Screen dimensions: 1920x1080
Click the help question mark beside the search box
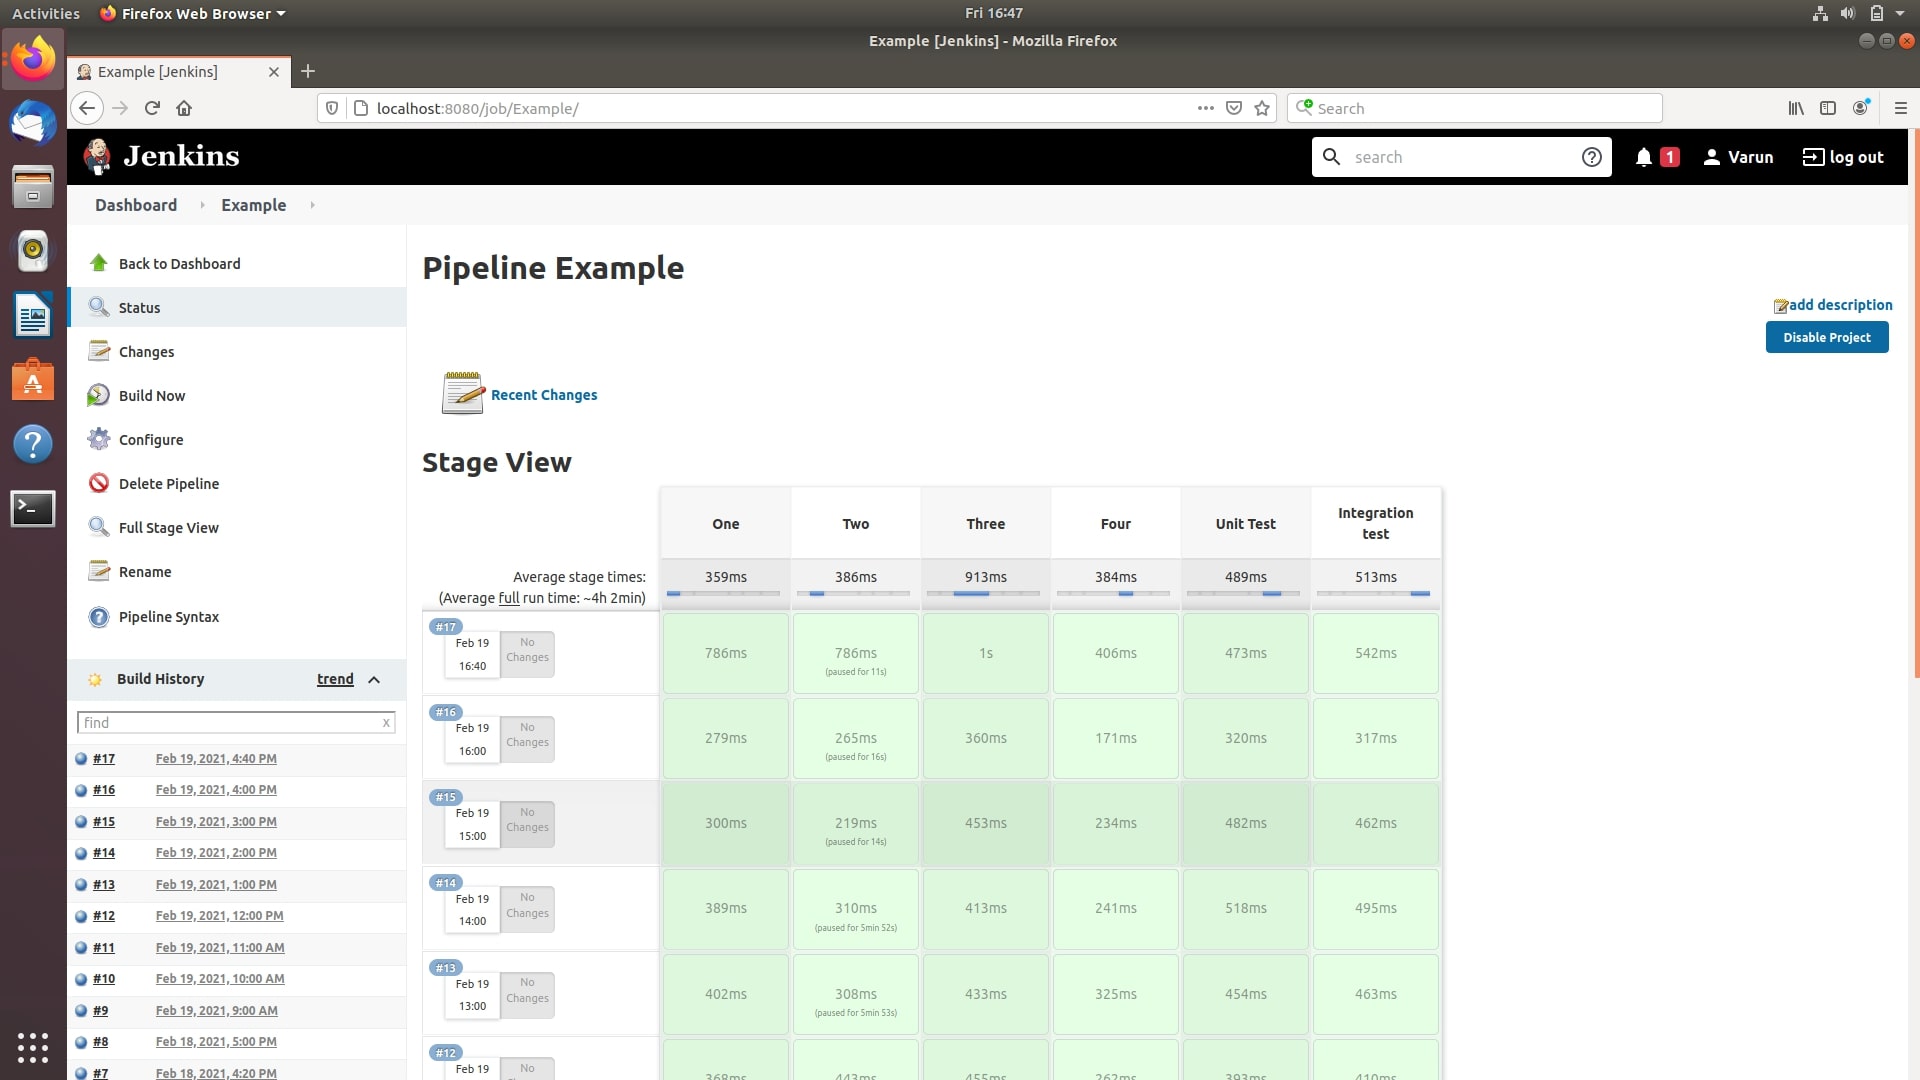(x=1592, y=157)
